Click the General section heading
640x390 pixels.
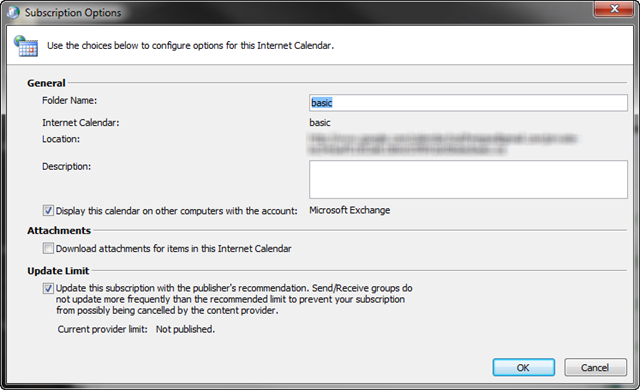coord(46,83)
